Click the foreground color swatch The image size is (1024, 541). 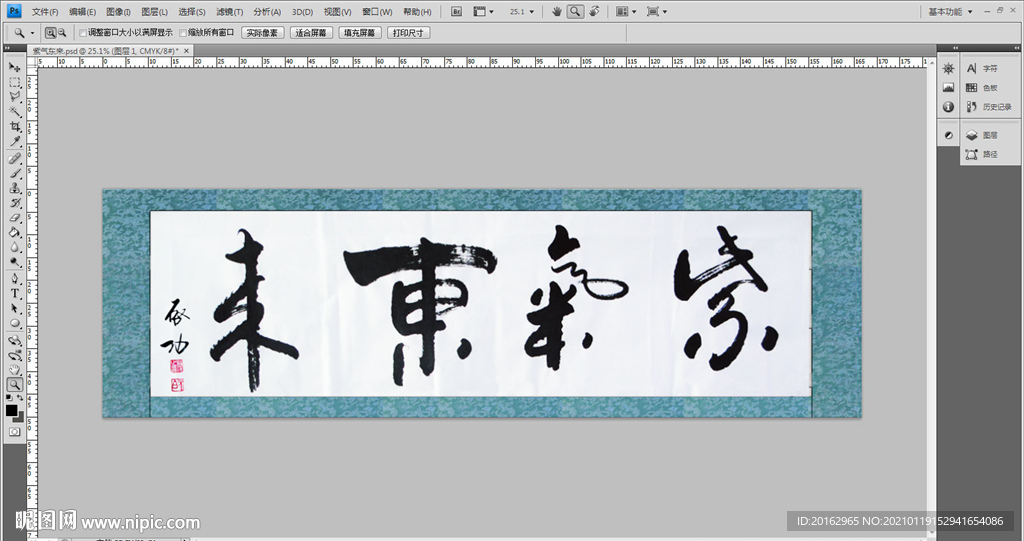11,410
